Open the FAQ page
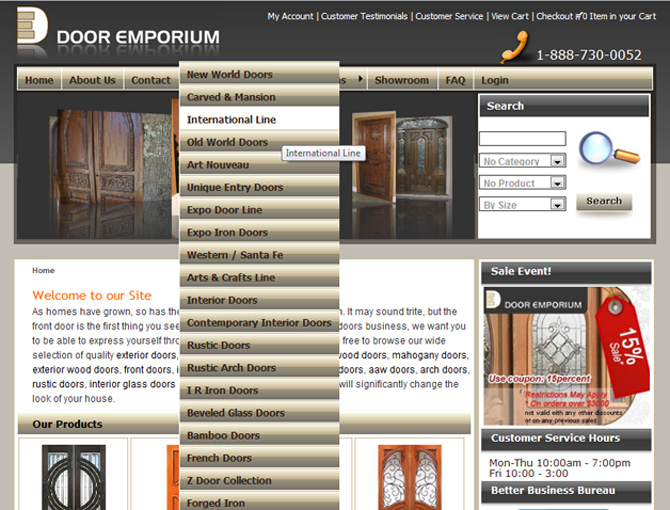 click(455, 80)
